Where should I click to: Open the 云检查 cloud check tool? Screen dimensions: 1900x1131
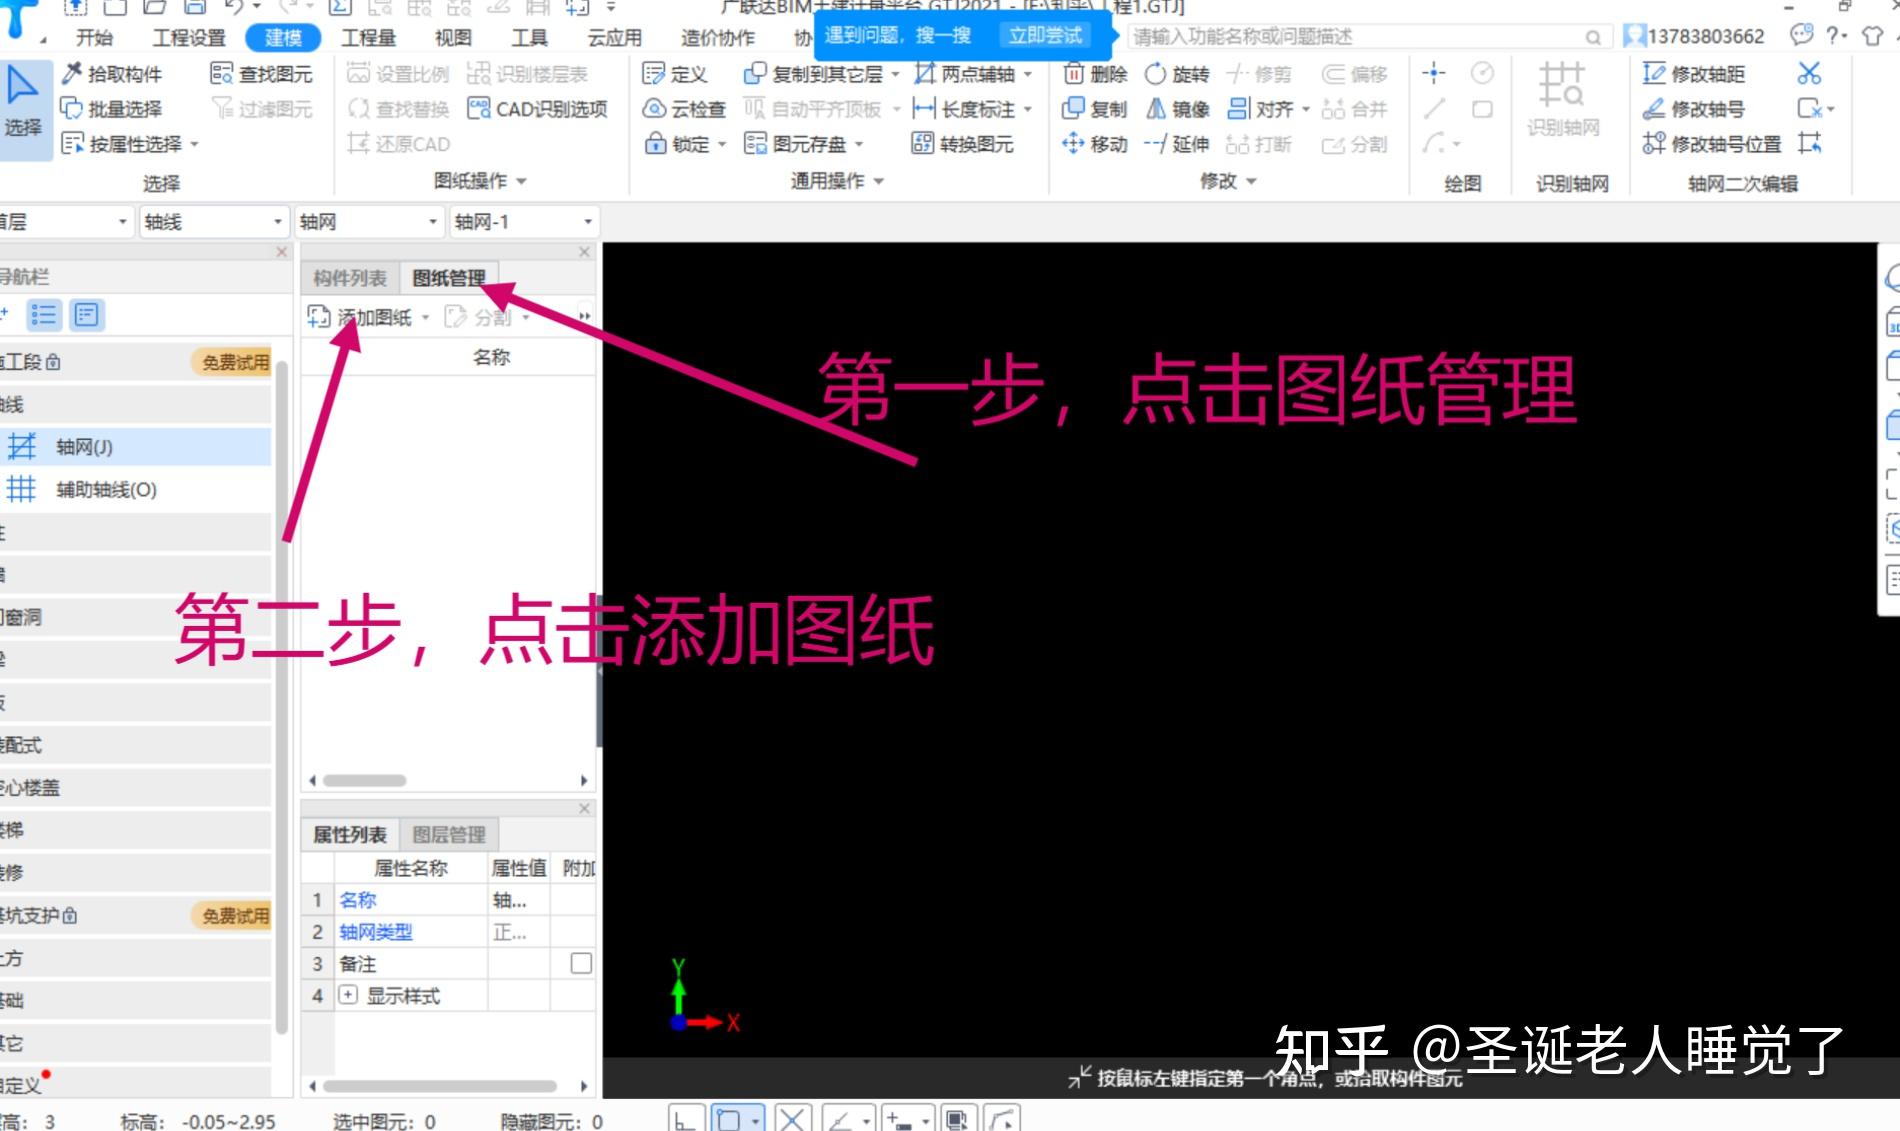click(684, 108)
